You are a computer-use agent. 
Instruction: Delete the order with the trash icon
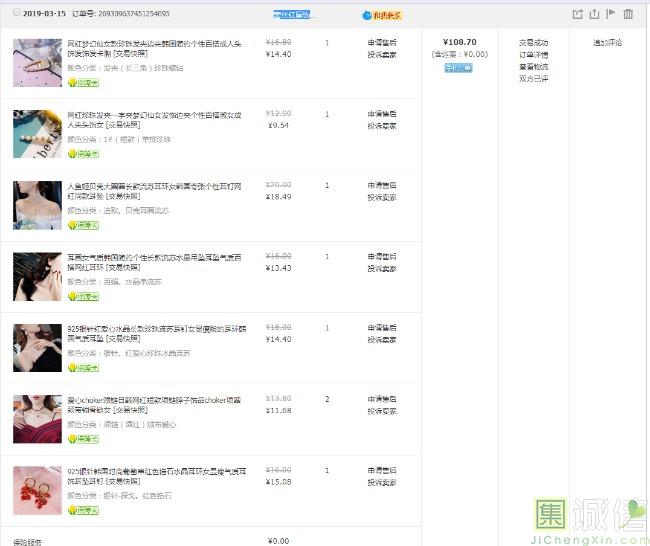[628, 14]
